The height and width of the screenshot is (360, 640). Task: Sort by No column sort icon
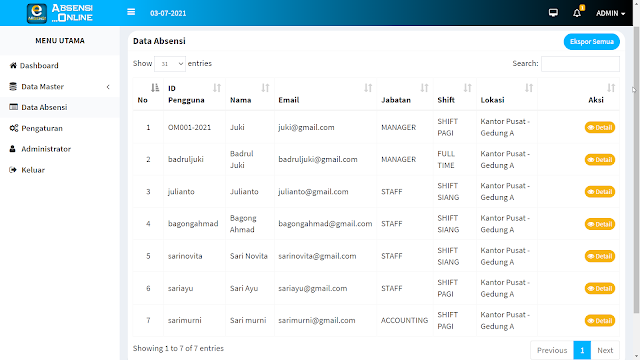pyautogui.click(x=155, y=88)
